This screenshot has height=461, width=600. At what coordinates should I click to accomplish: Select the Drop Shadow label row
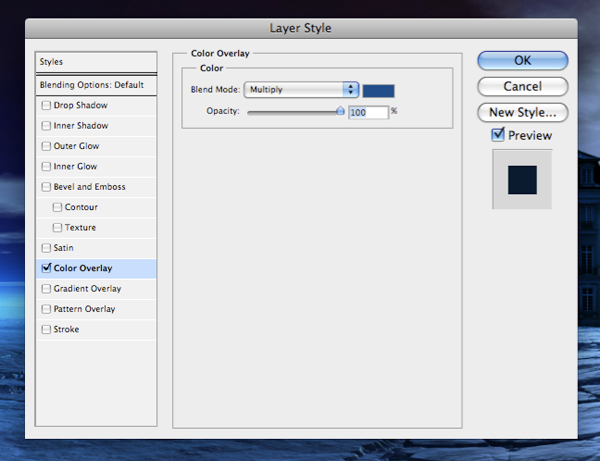(96, 105)
